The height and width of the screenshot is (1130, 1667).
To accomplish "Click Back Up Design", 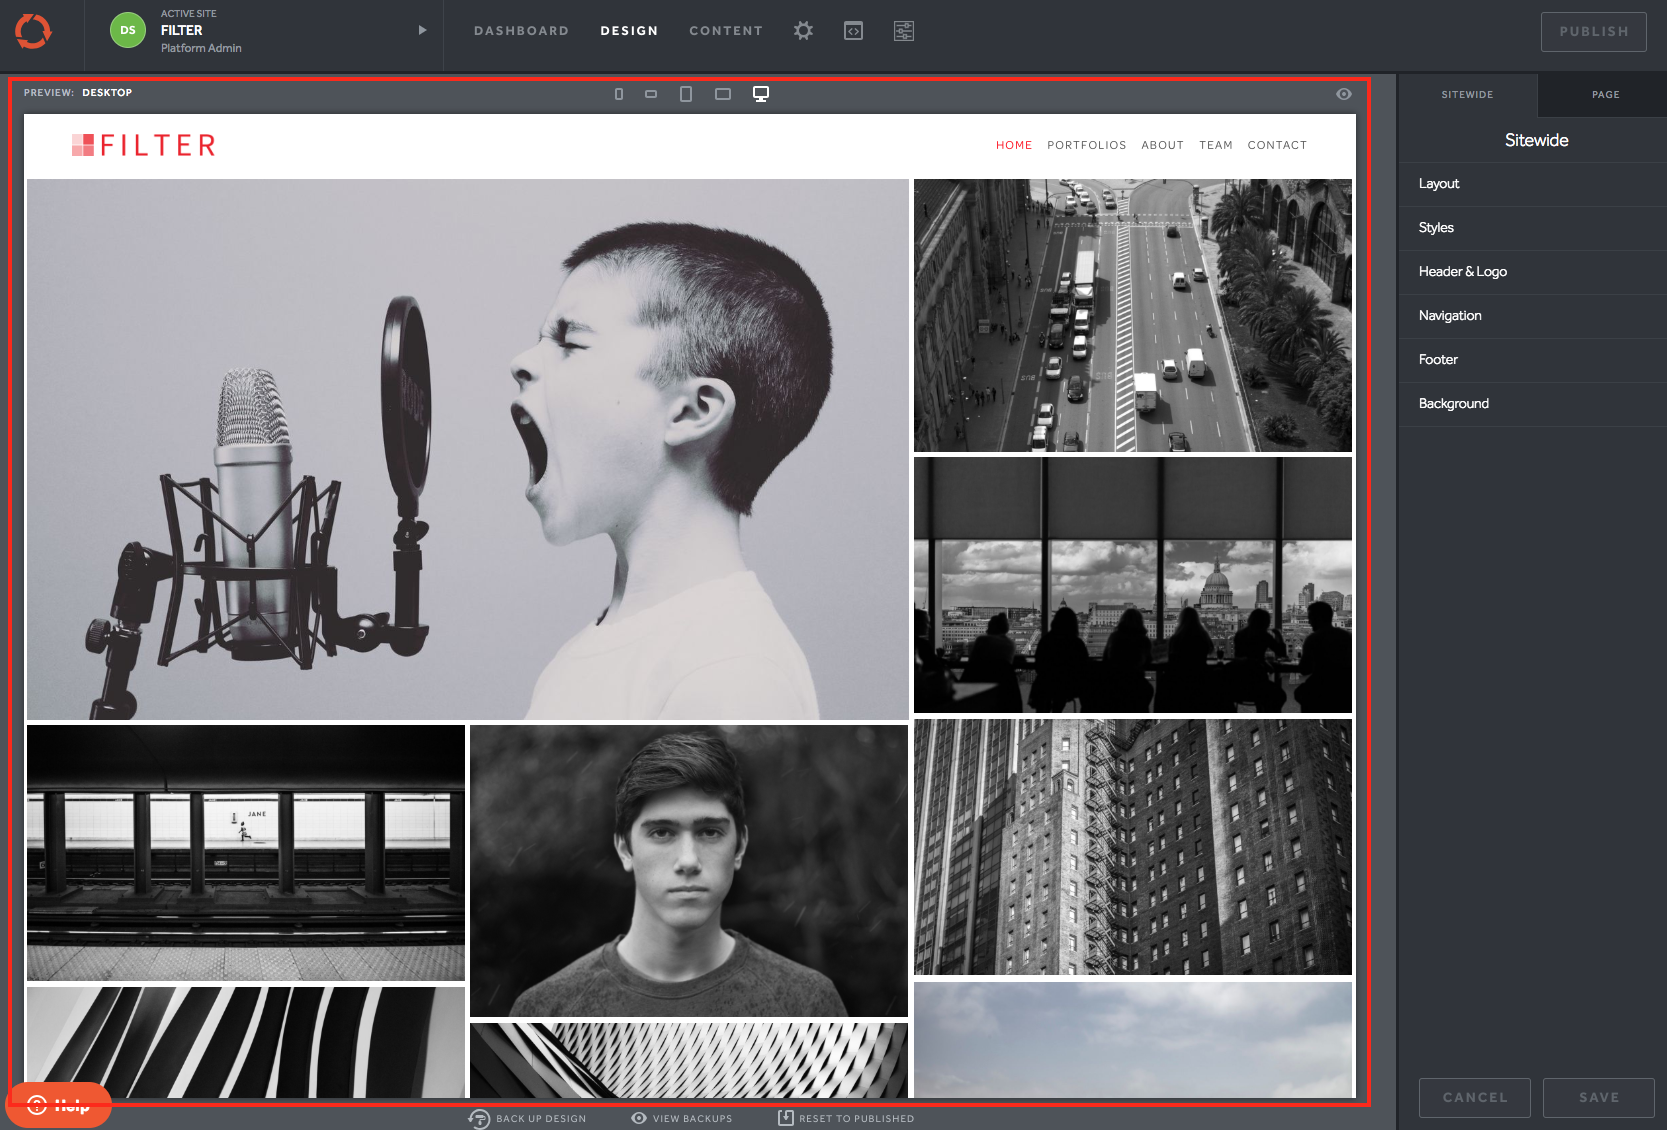I will click(x=528, y=1118).
